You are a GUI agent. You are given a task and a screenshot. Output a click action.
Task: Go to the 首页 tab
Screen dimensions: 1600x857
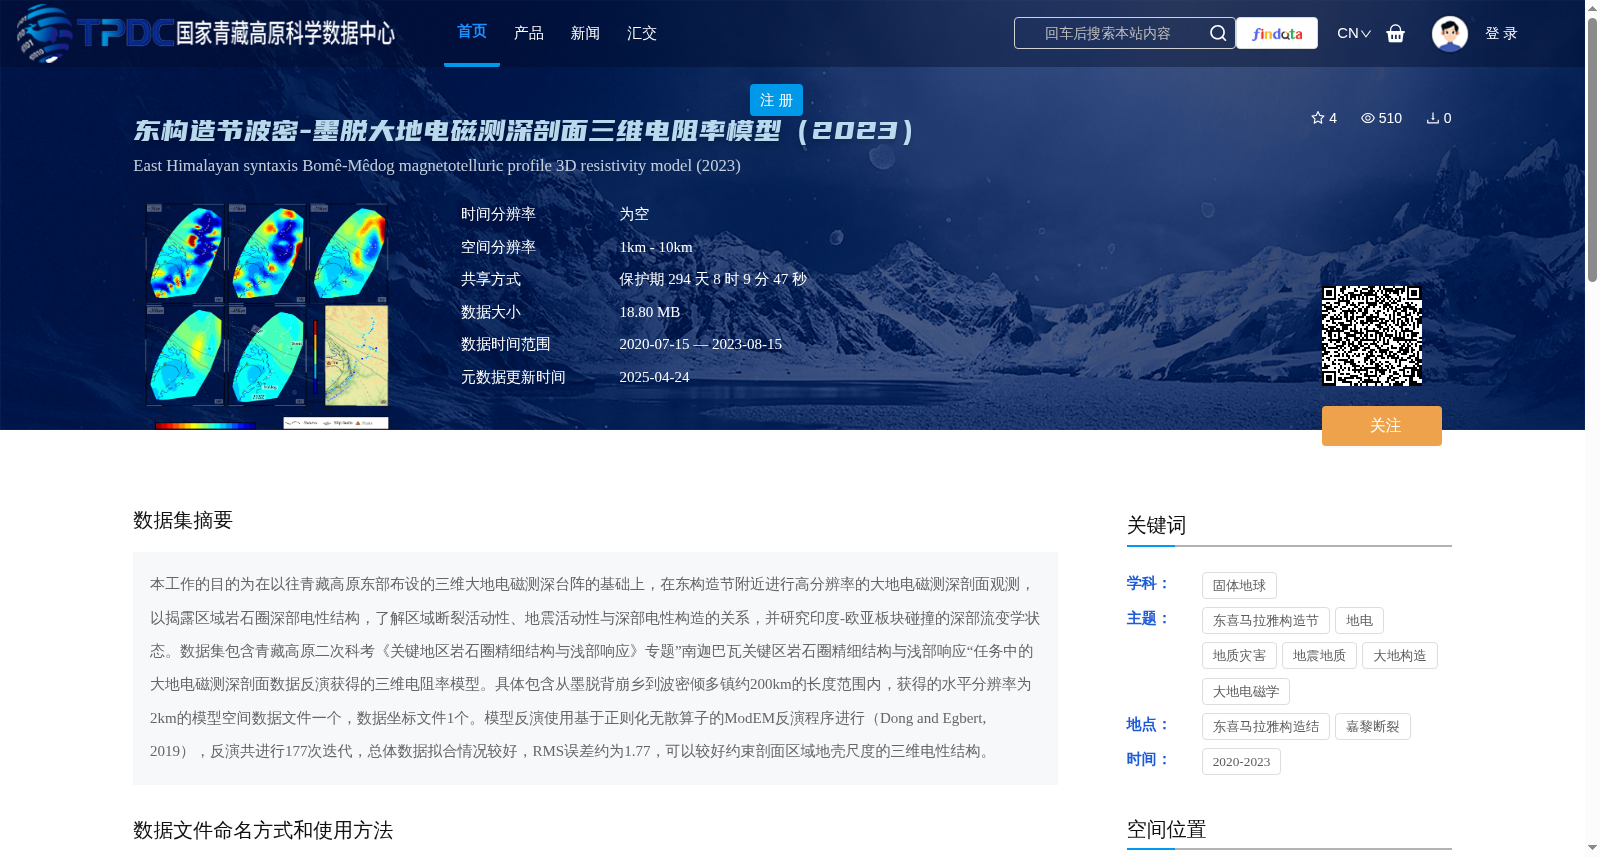[472, 32]
